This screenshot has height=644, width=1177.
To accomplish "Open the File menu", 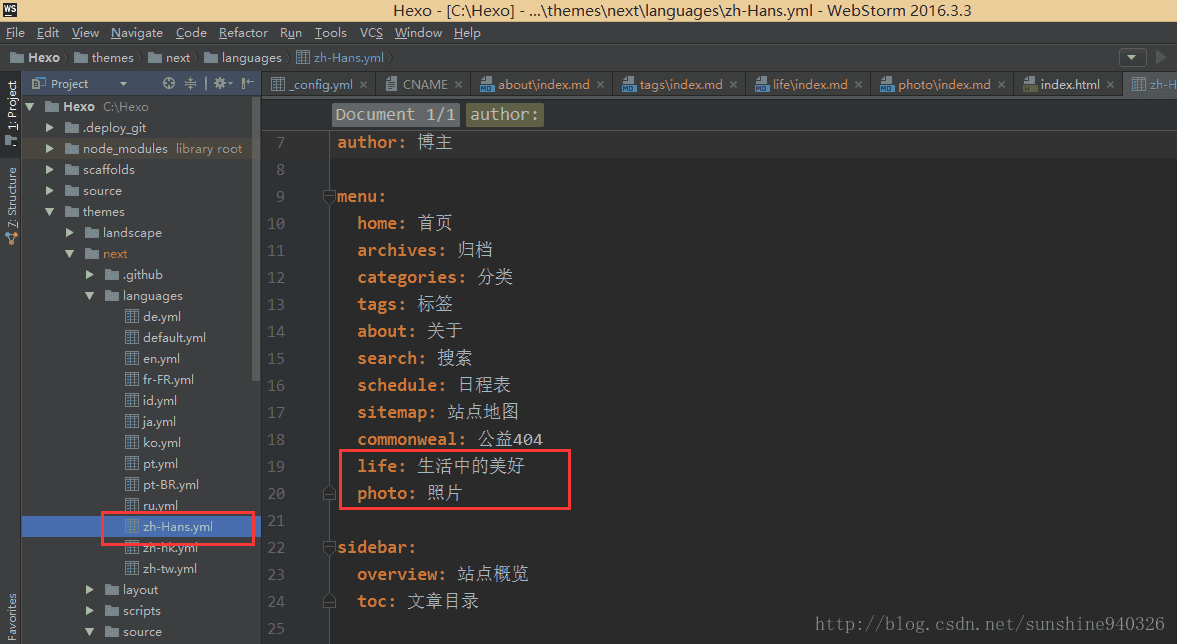I will click(x=15, y=33).
